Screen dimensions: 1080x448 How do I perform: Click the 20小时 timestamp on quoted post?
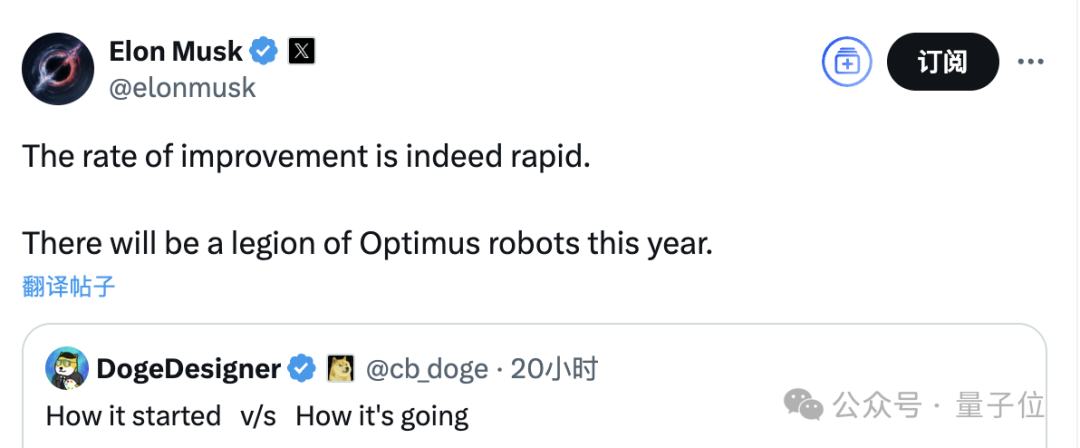point(554,369)
